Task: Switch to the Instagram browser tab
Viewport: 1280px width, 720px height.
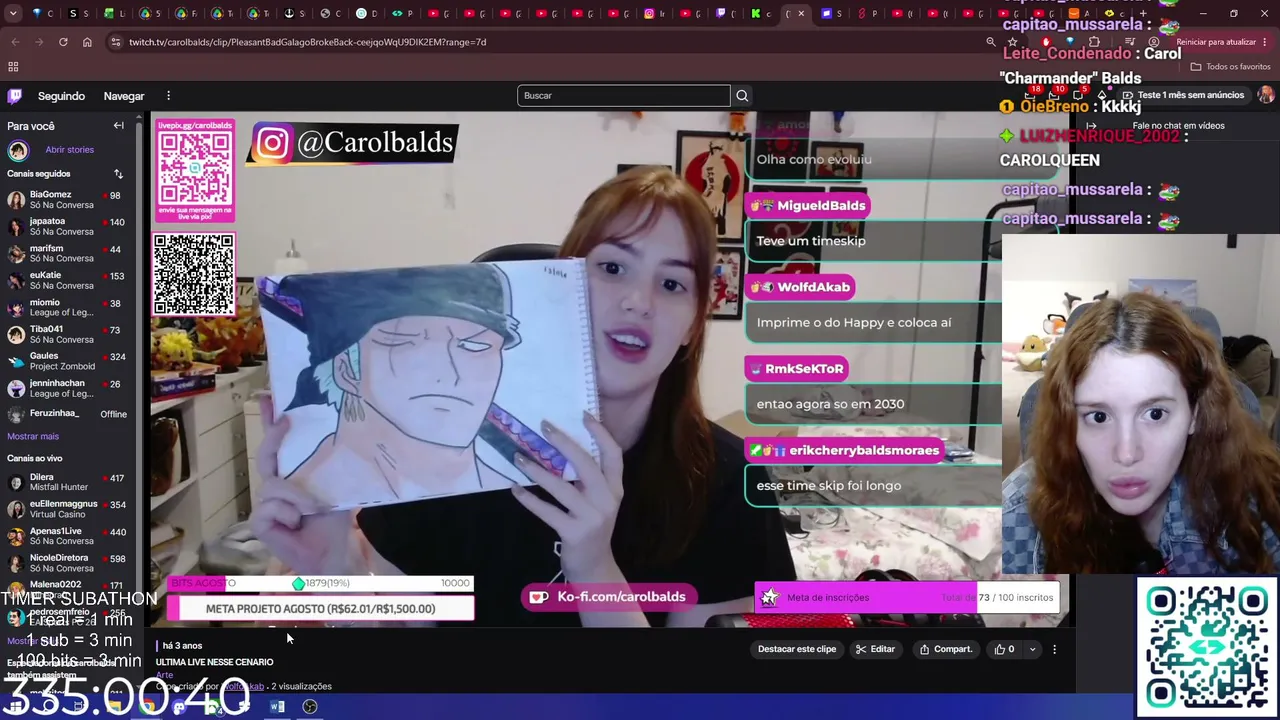Action: coord(653,14)
